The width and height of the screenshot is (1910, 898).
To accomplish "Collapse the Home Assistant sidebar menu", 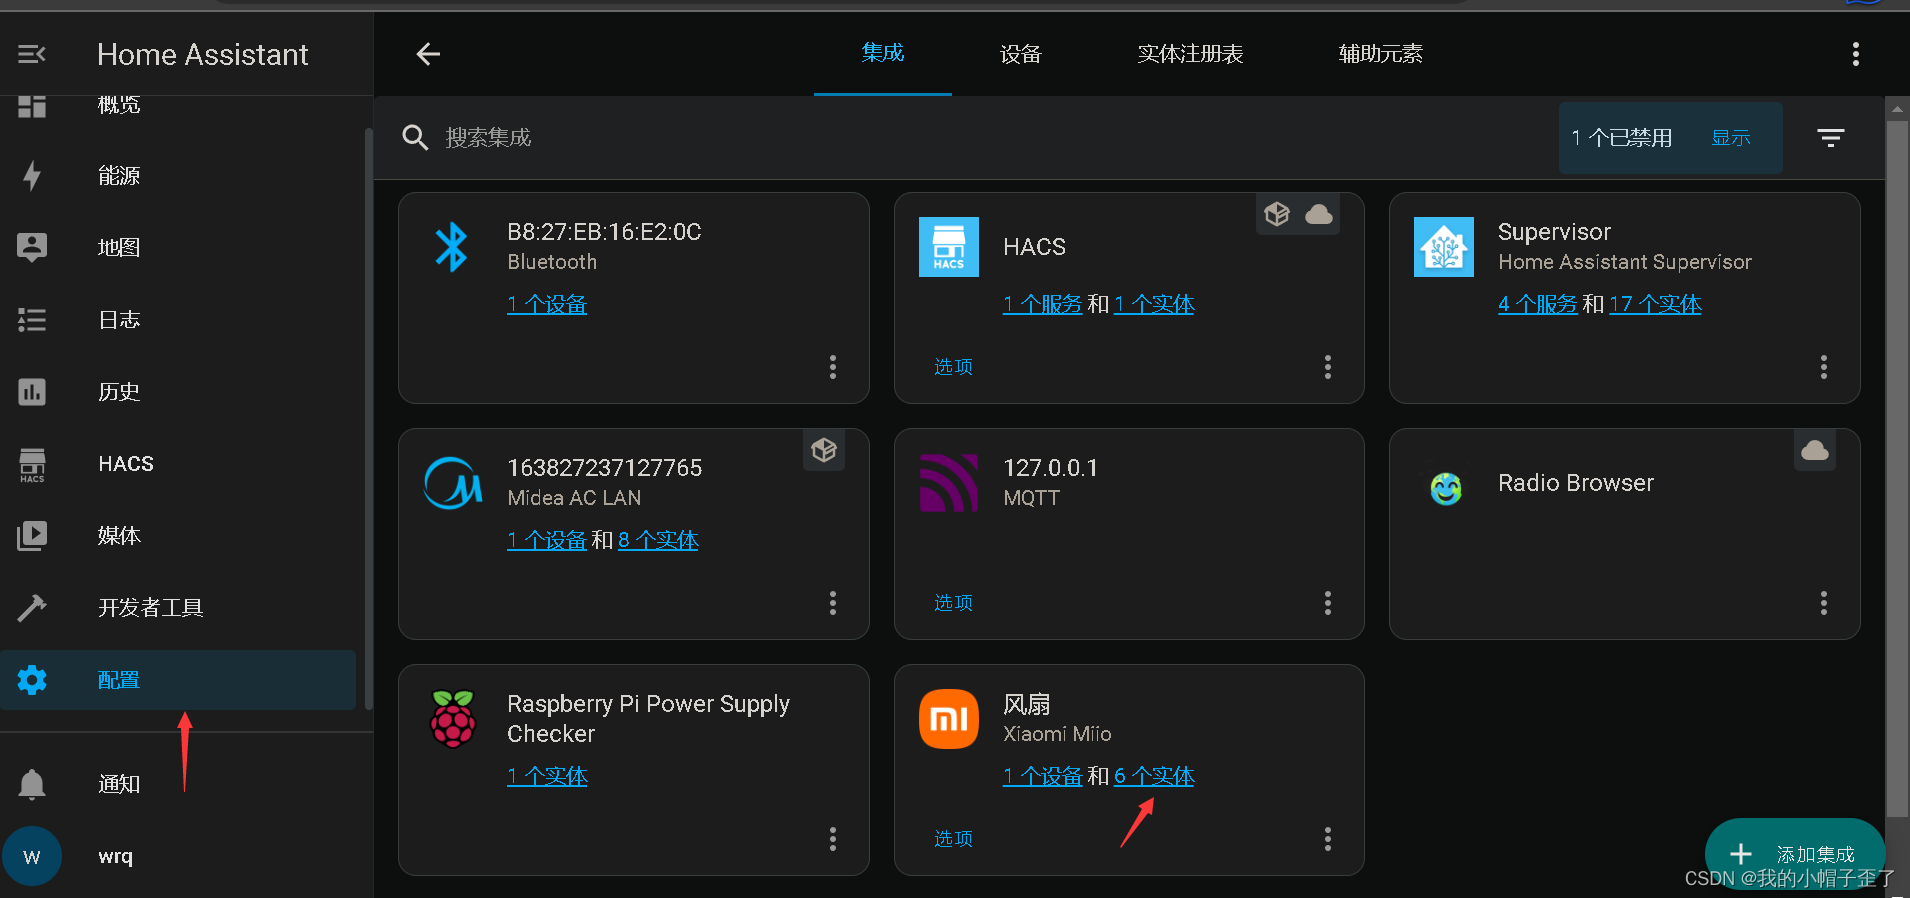I will point(32,54).
